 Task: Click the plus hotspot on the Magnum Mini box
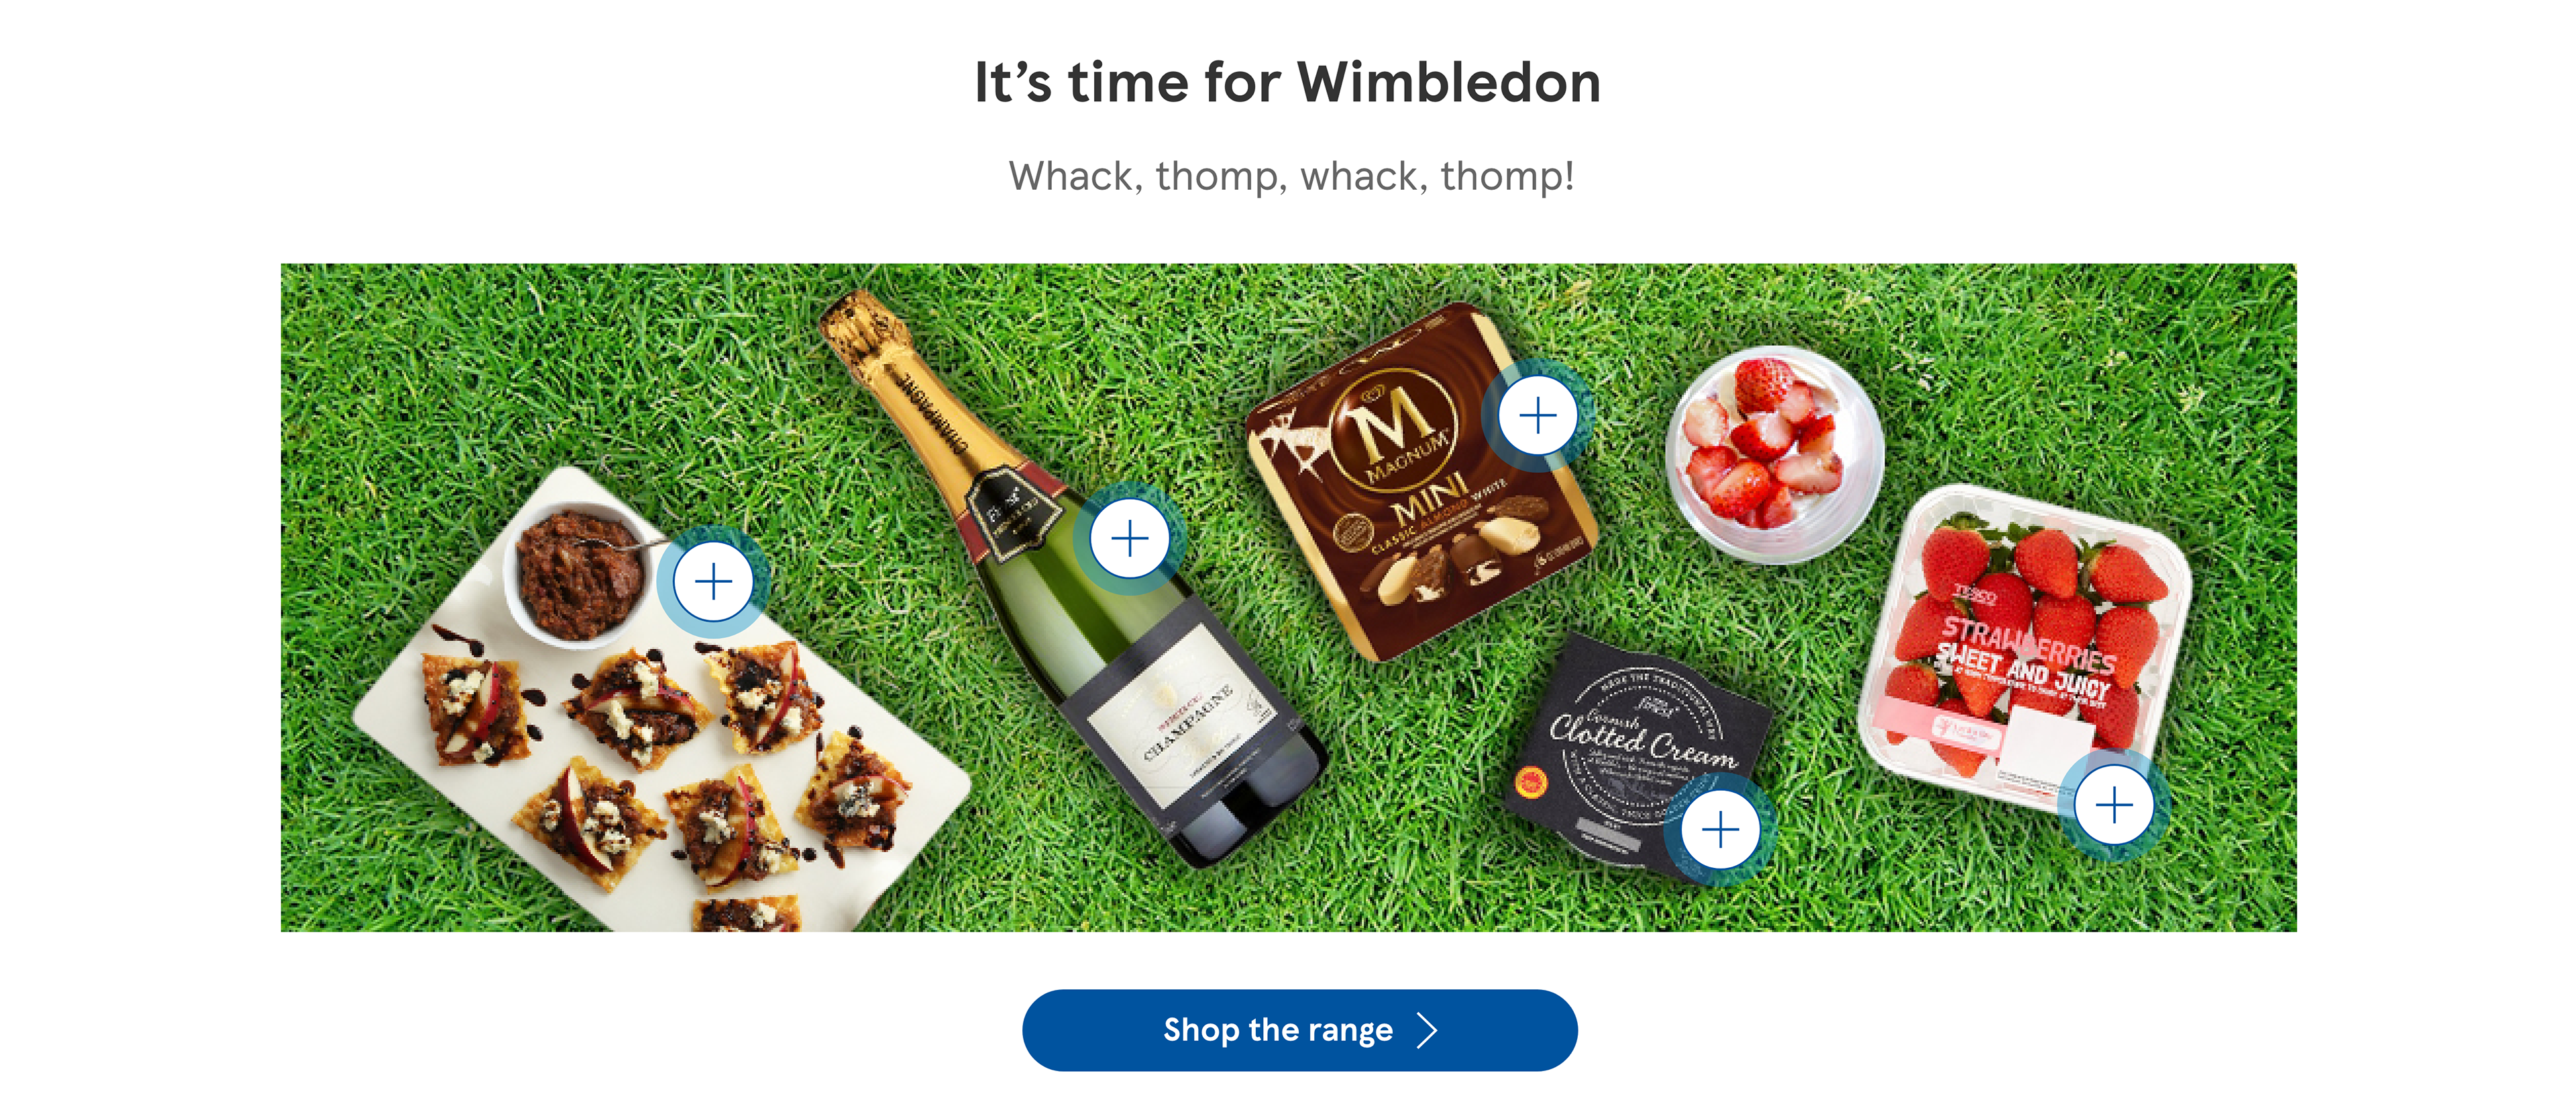coord(1537,416)
